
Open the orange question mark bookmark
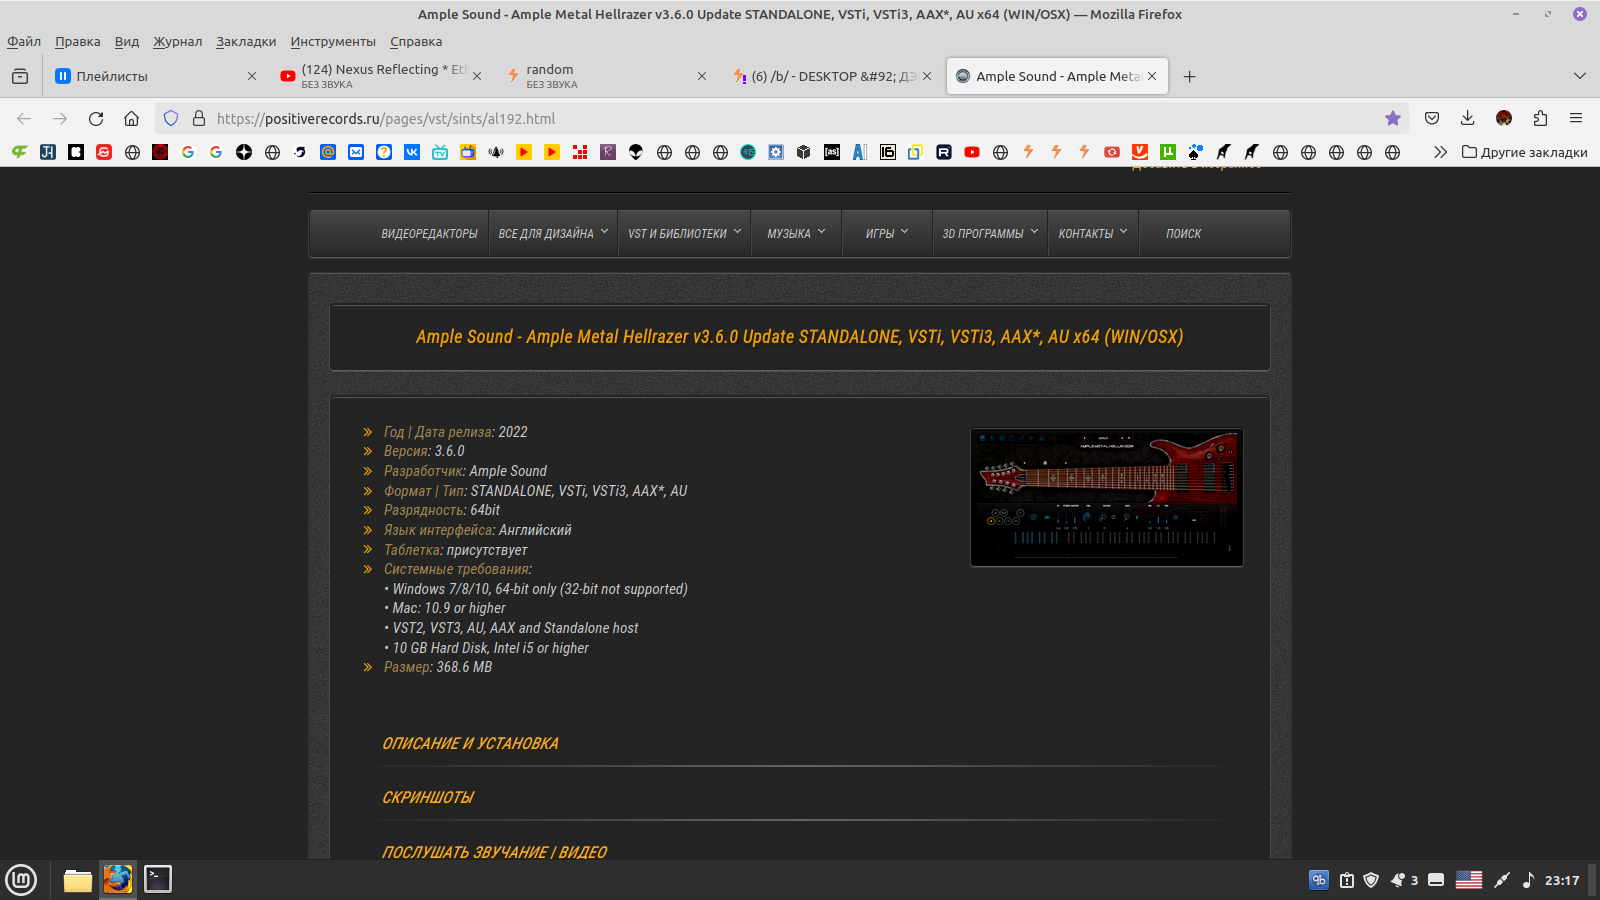point(384,152)
